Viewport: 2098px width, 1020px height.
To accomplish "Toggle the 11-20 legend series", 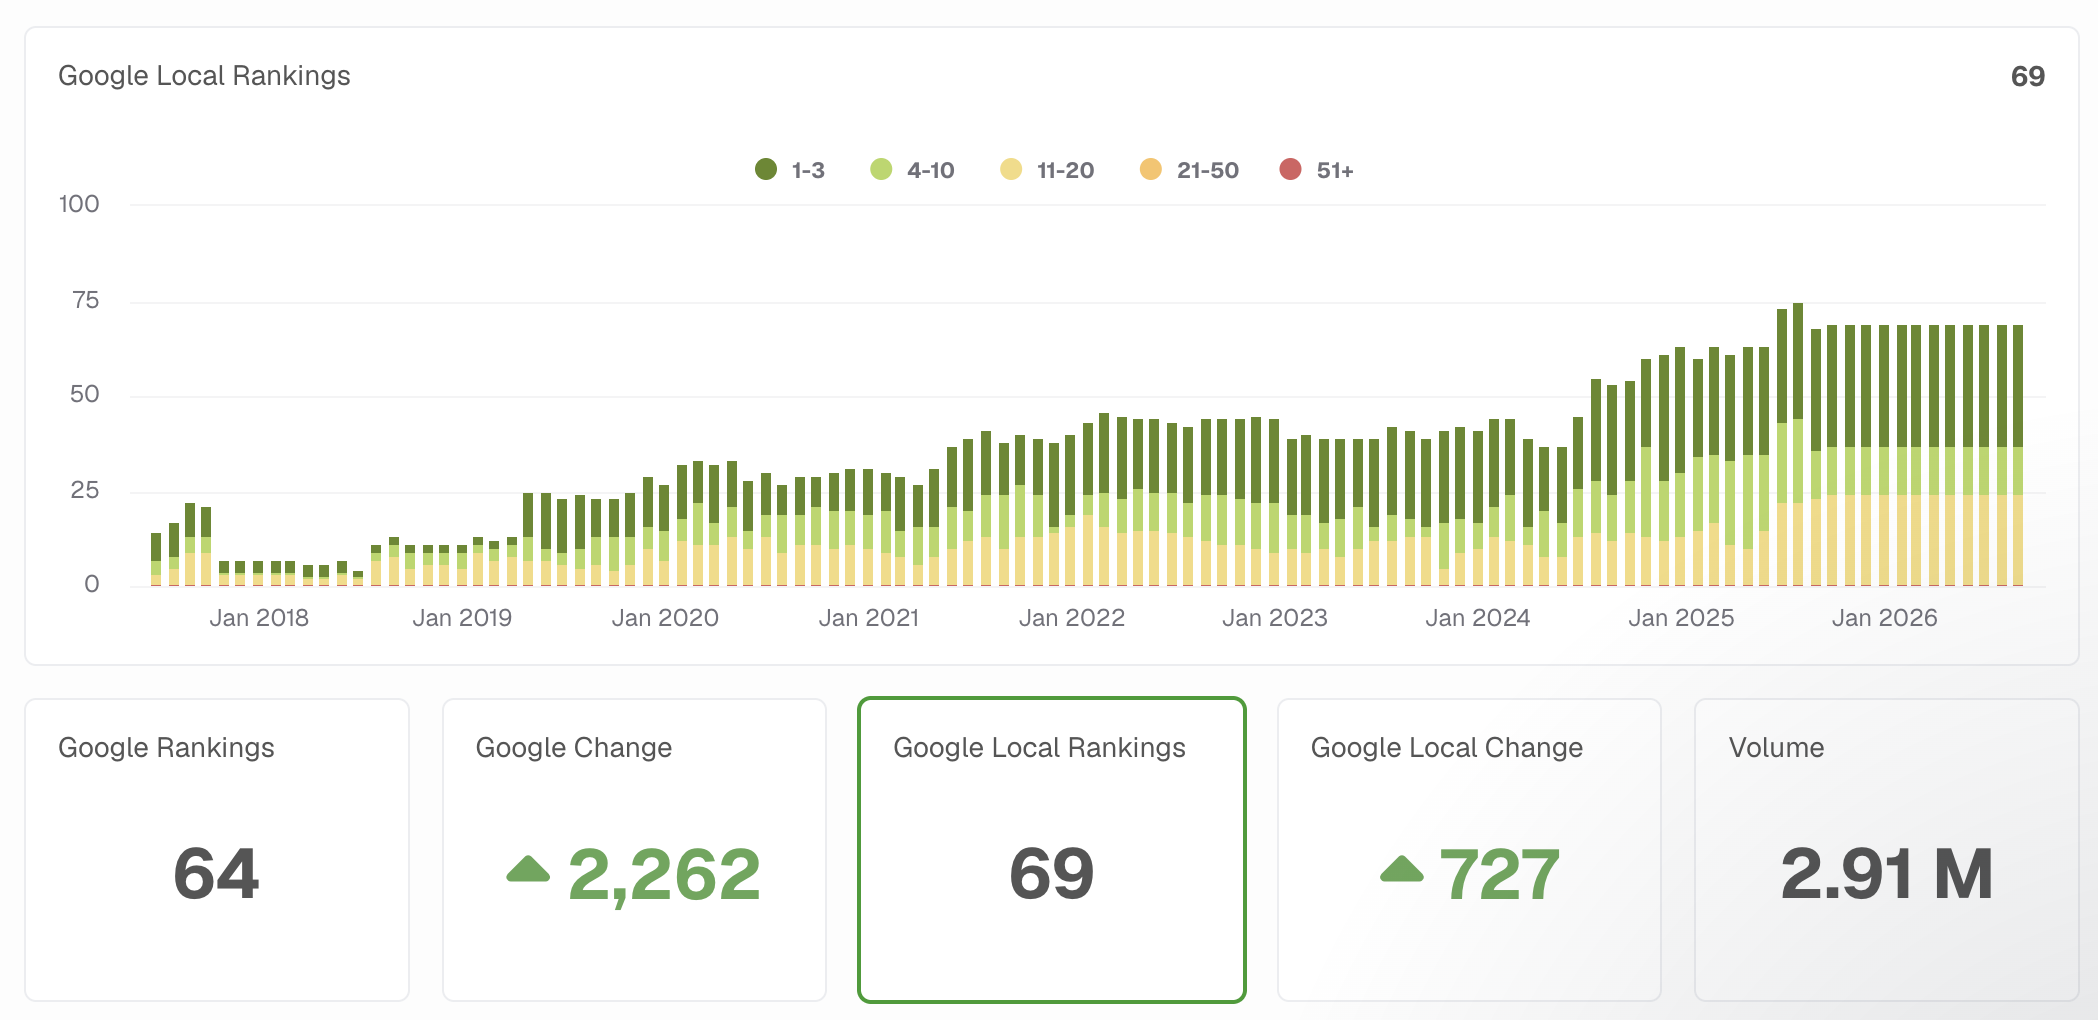I will pos(1047,170).
